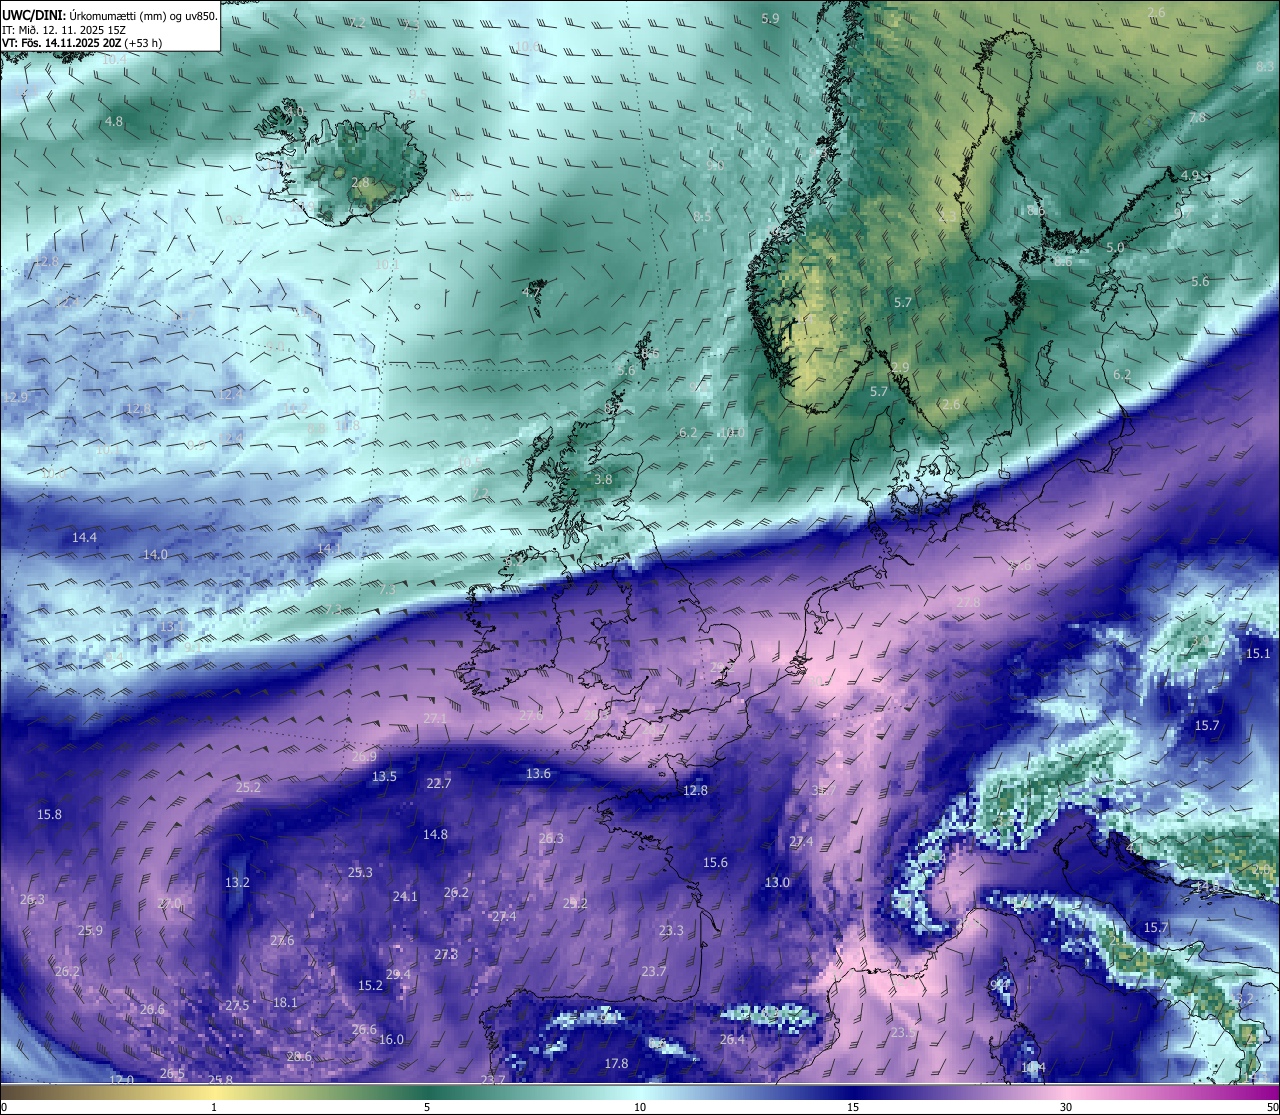Click the colorbar tick label '30'
This screenshot has width=1280, height=1115.
pos(1066,1107)
